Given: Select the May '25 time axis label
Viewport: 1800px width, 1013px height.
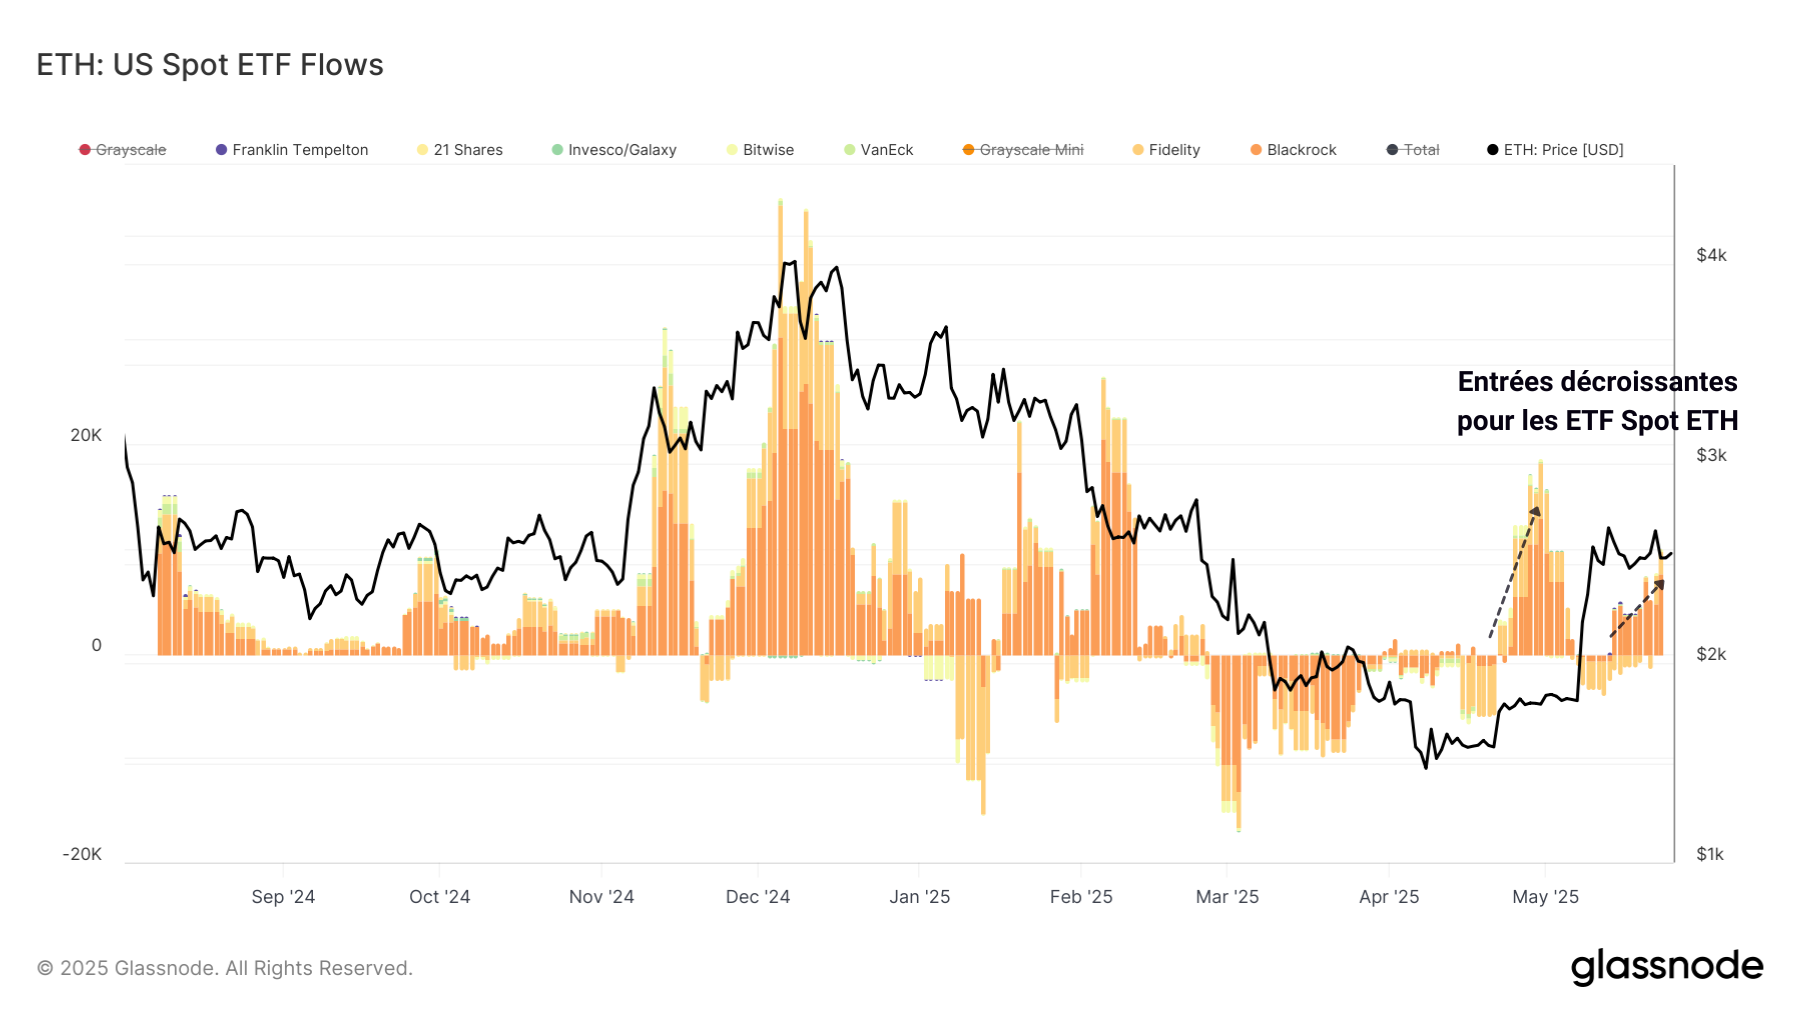Looking at the screenshot, I should 1545,897.
